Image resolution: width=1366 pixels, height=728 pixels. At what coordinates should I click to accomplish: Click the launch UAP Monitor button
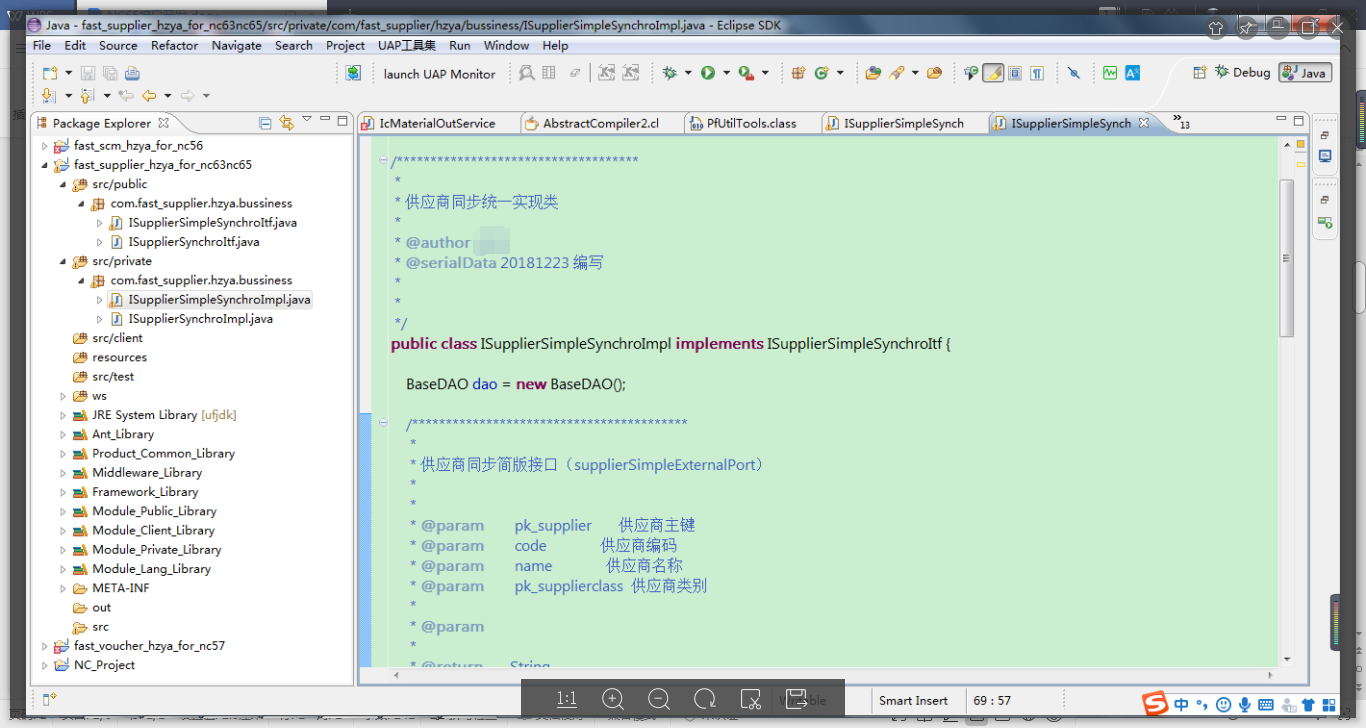(x=440, y=74)
